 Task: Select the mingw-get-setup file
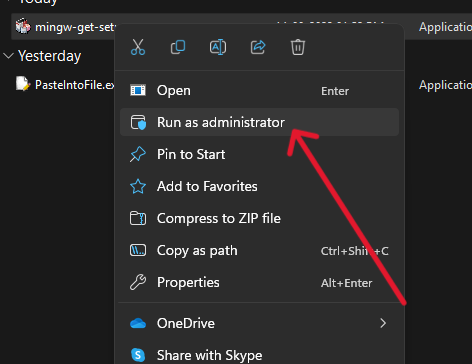pyautogui.click(x=75, y=27)
